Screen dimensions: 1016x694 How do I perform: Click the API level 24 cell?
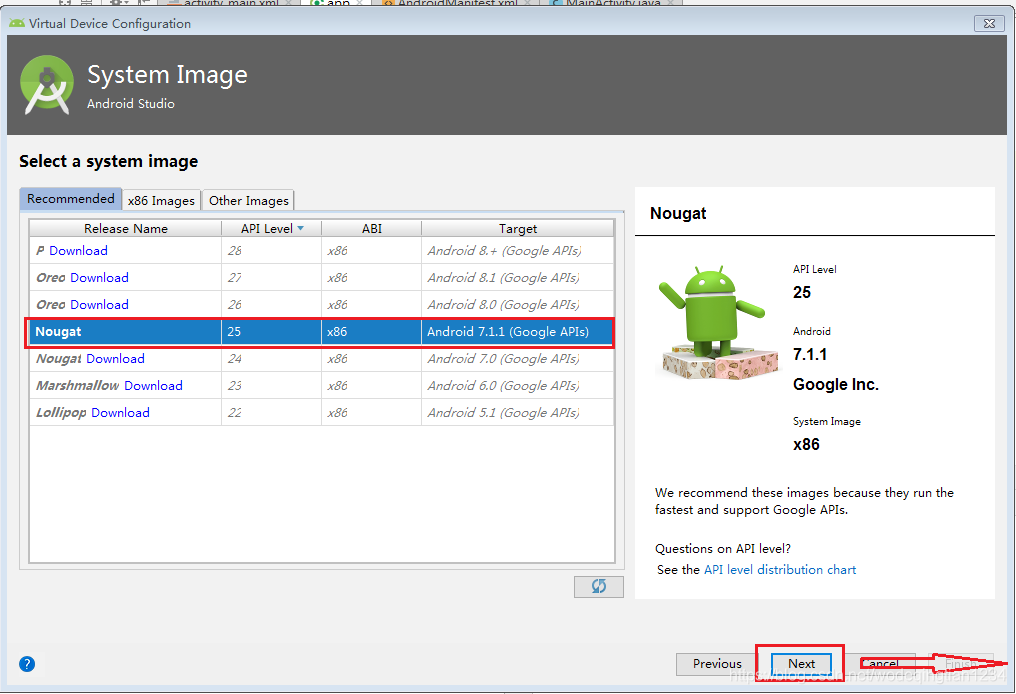[x=271, y=358]
